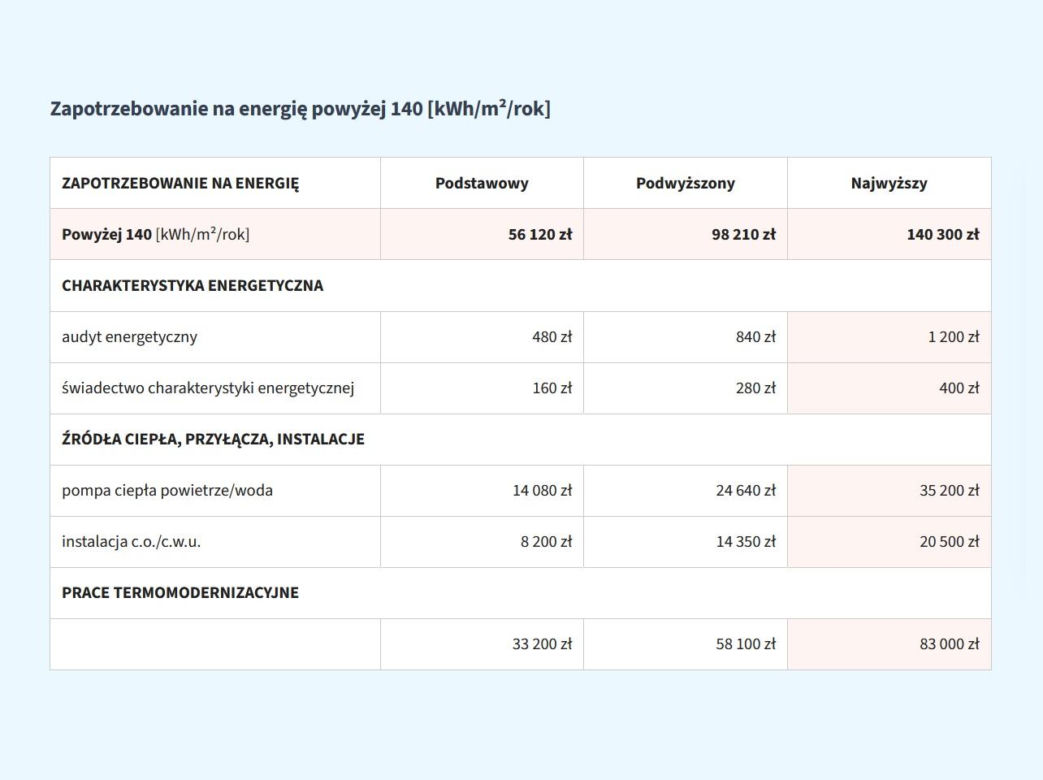The image size is (1043, 780).
Task: Click the Najwyższy column header
Action: coord(889,183)
